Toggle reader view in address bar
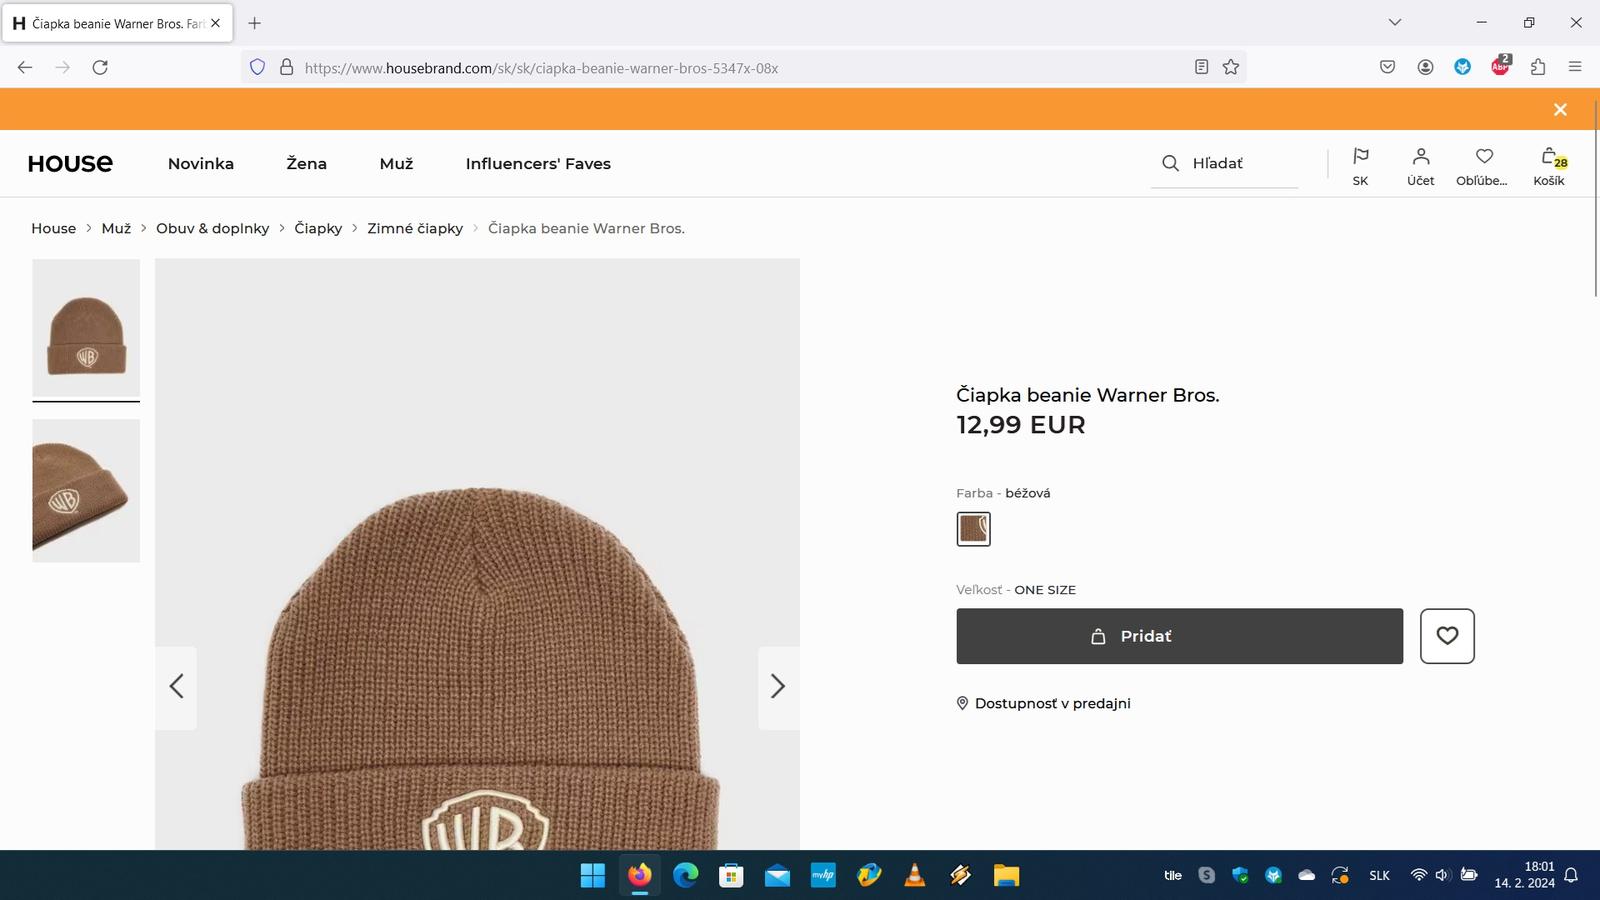 (1201, 67)
